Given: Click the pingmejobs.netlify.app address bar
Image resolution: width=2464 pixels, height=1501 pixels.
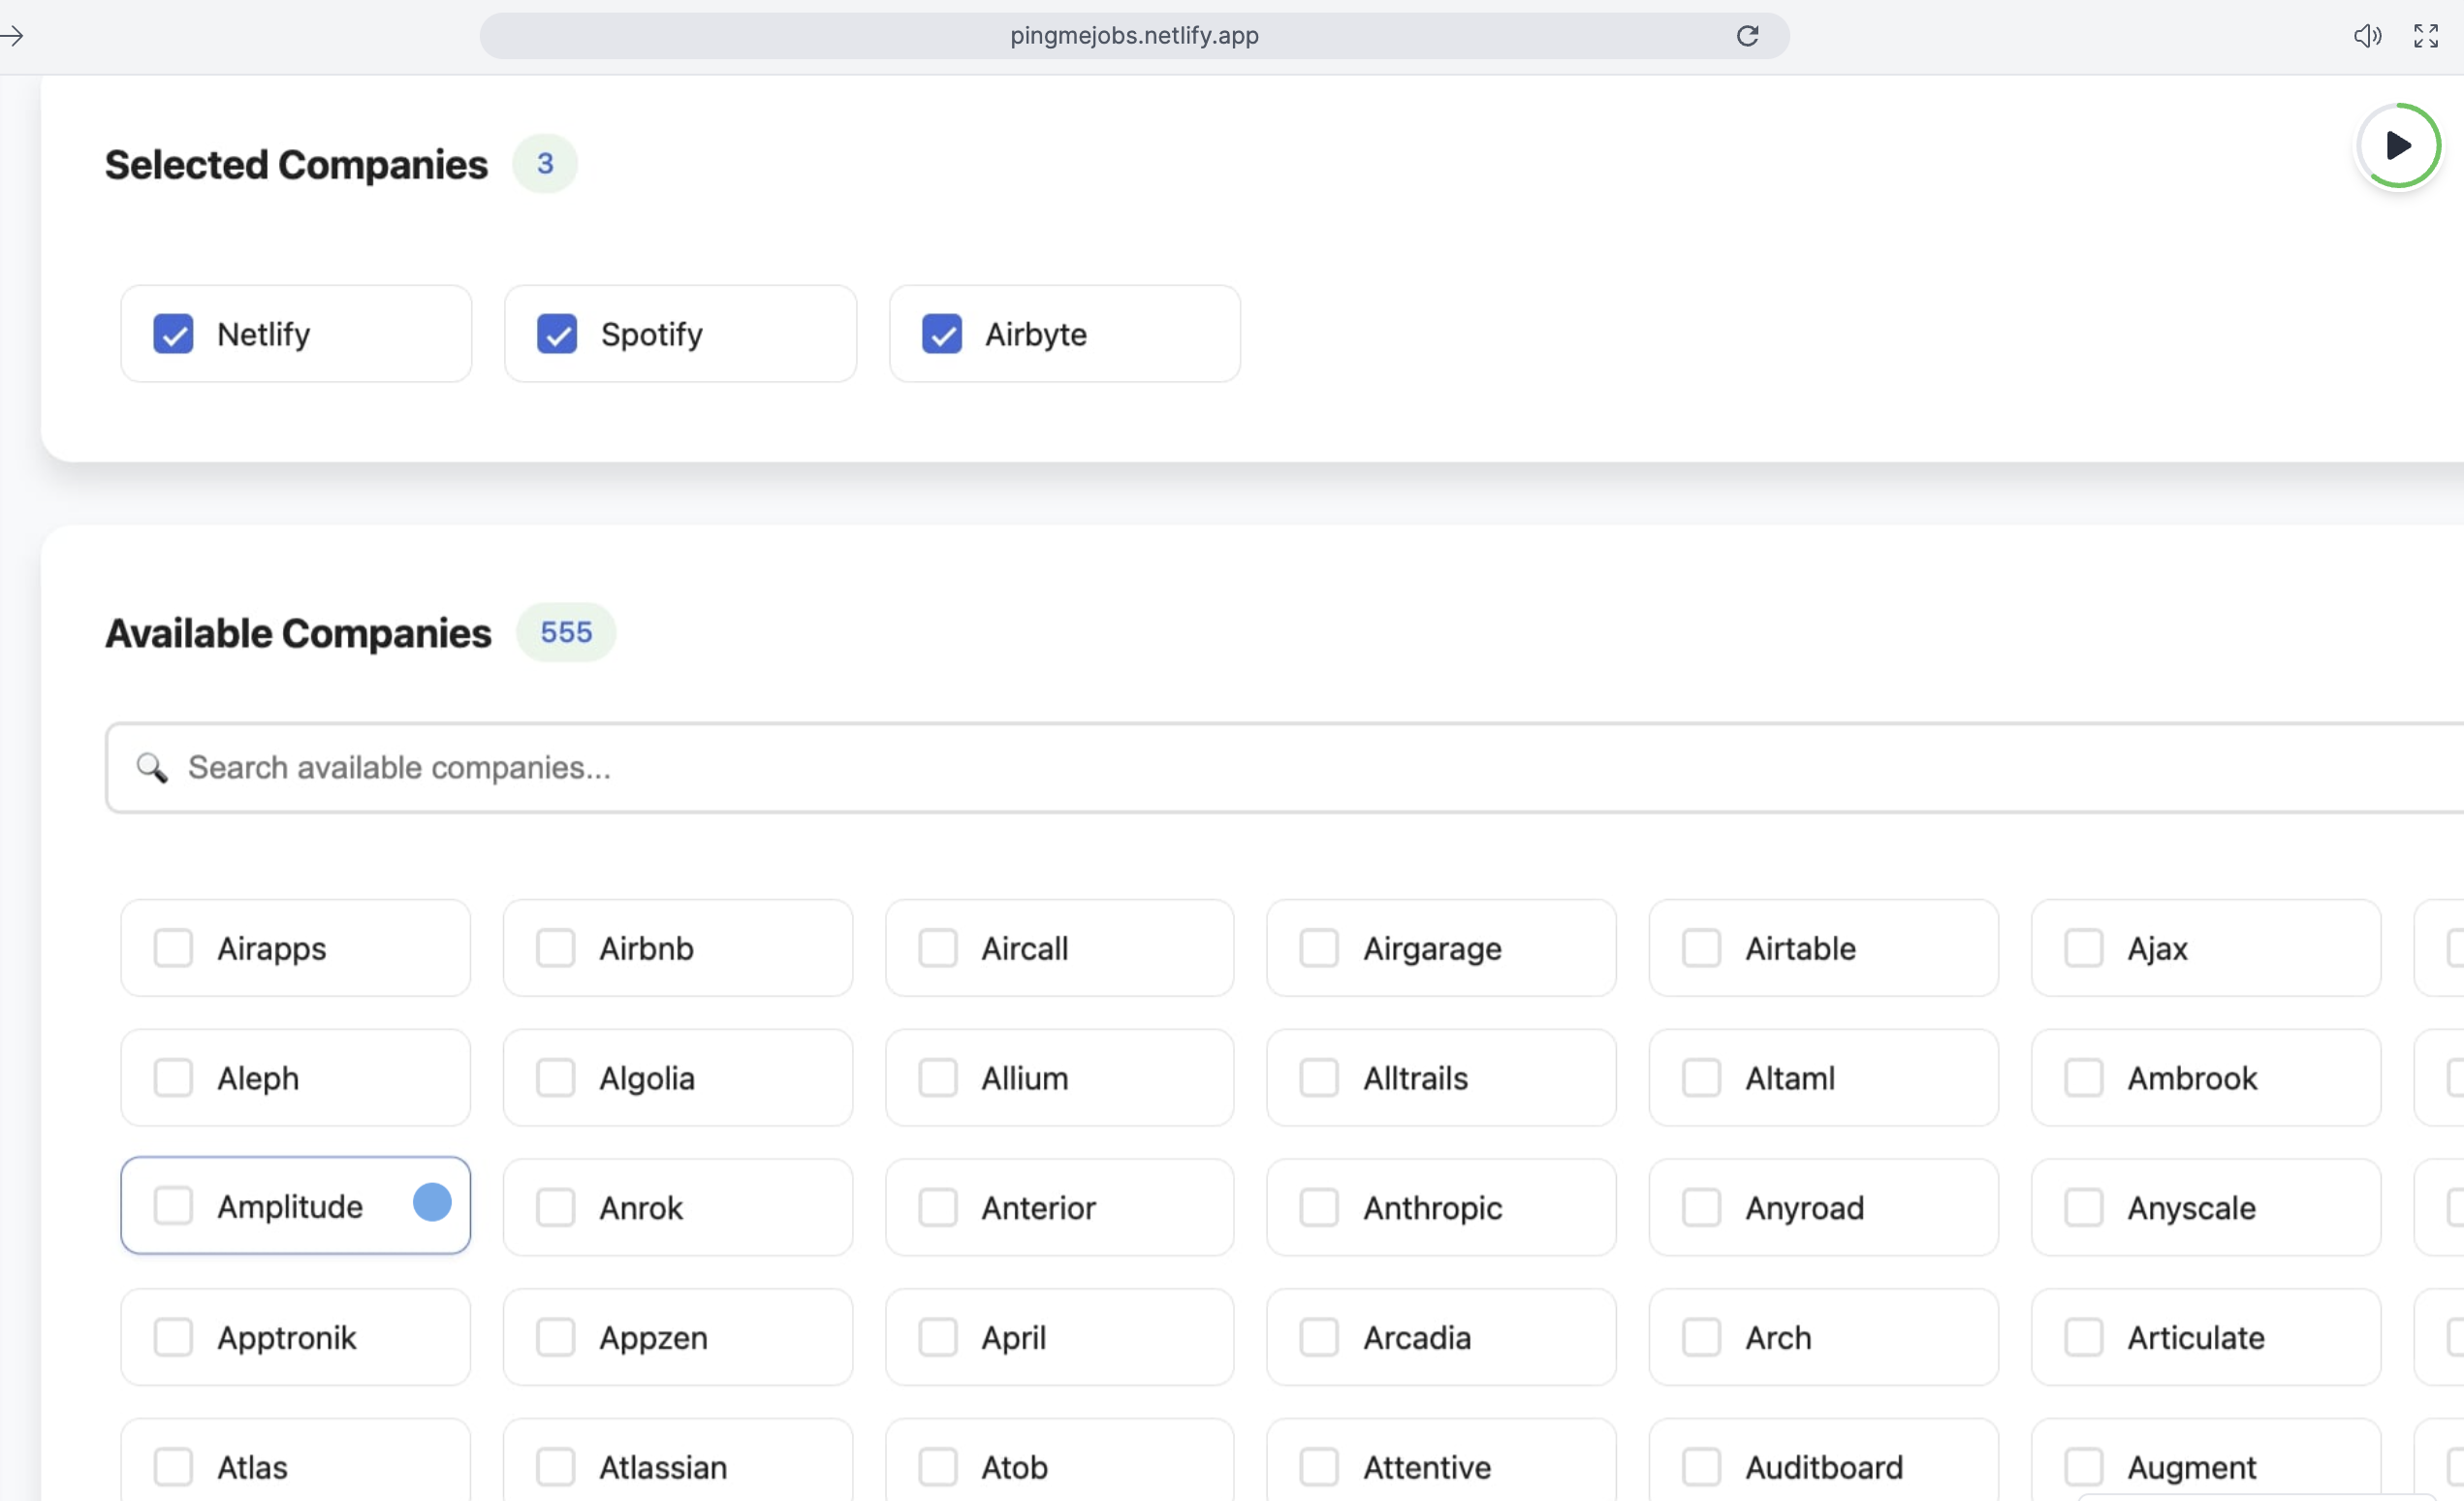Looking at the screenshot, I should click(x=1134, y=36).
